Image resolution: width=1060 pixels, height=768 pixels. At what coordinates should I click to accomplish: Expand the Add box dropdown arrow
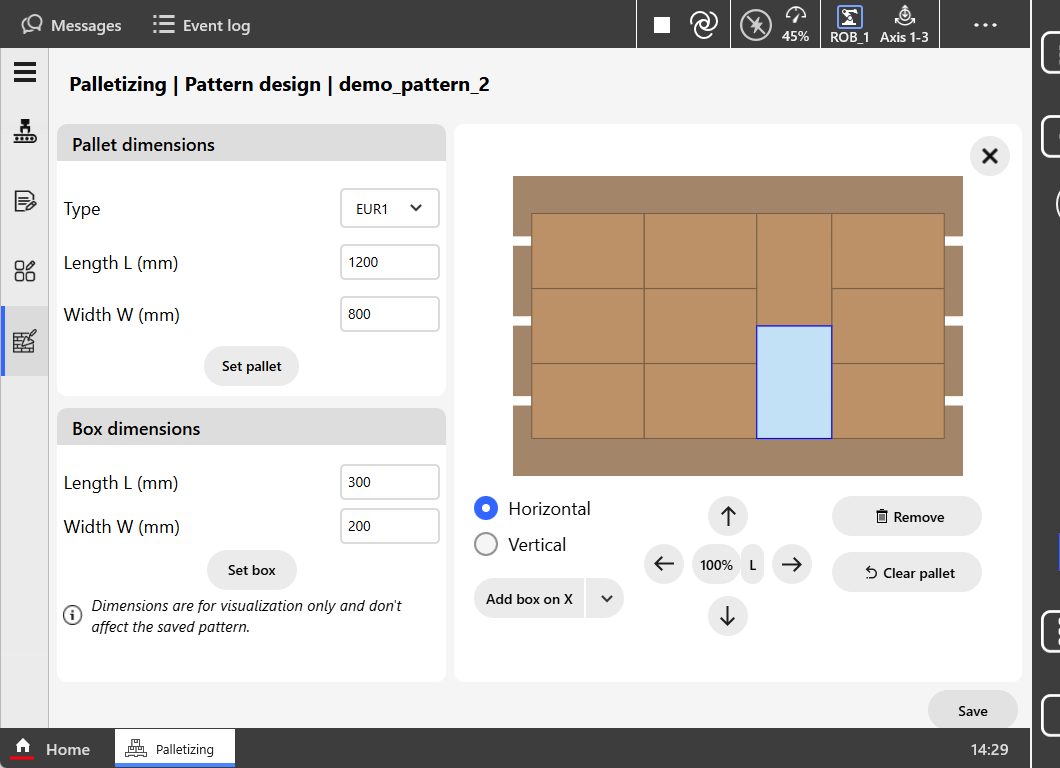(x=606, y=599)
